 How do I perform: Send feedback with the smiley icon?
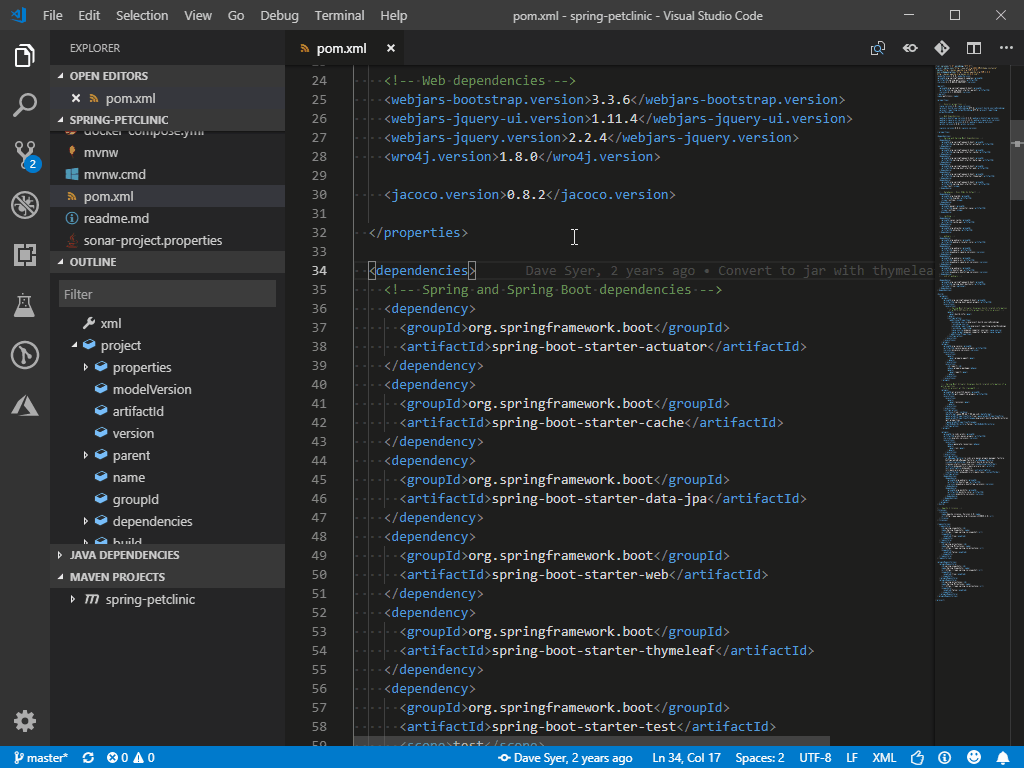click(973, 757)
